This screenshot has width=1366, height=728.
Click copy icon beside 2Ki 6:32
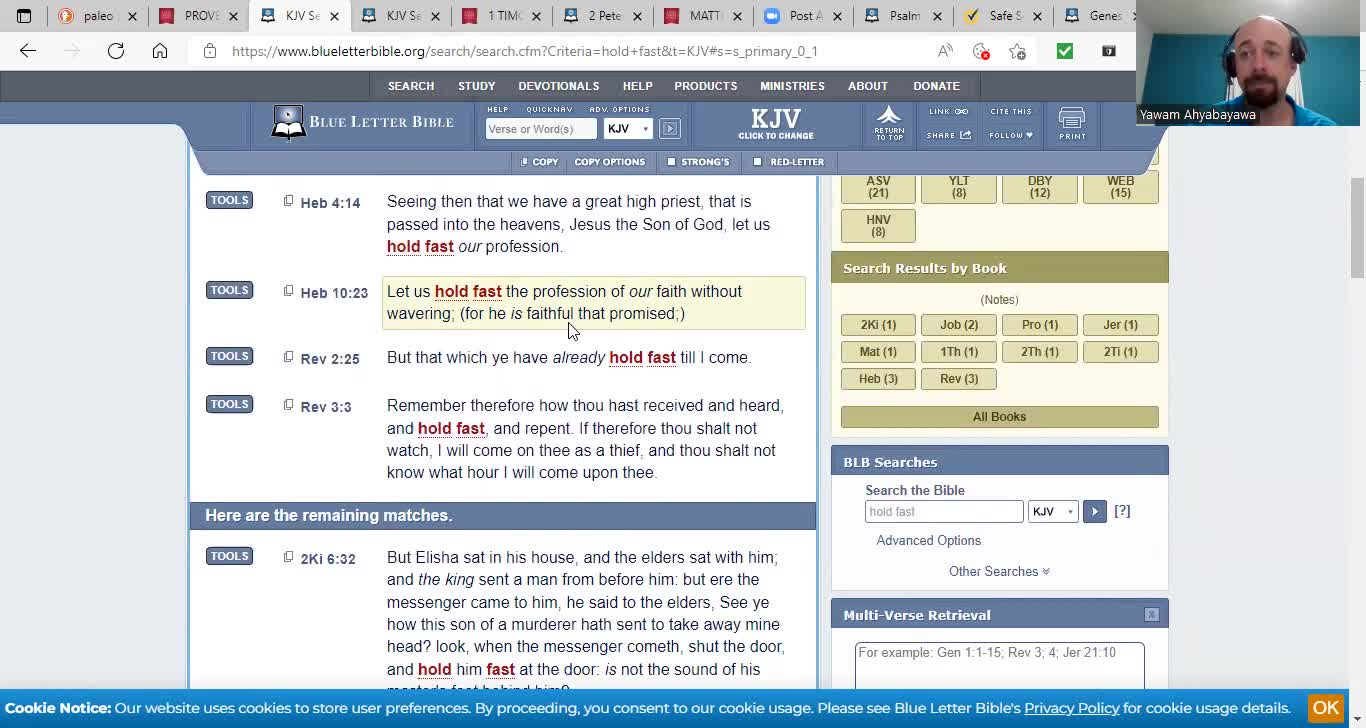point(288,557)
